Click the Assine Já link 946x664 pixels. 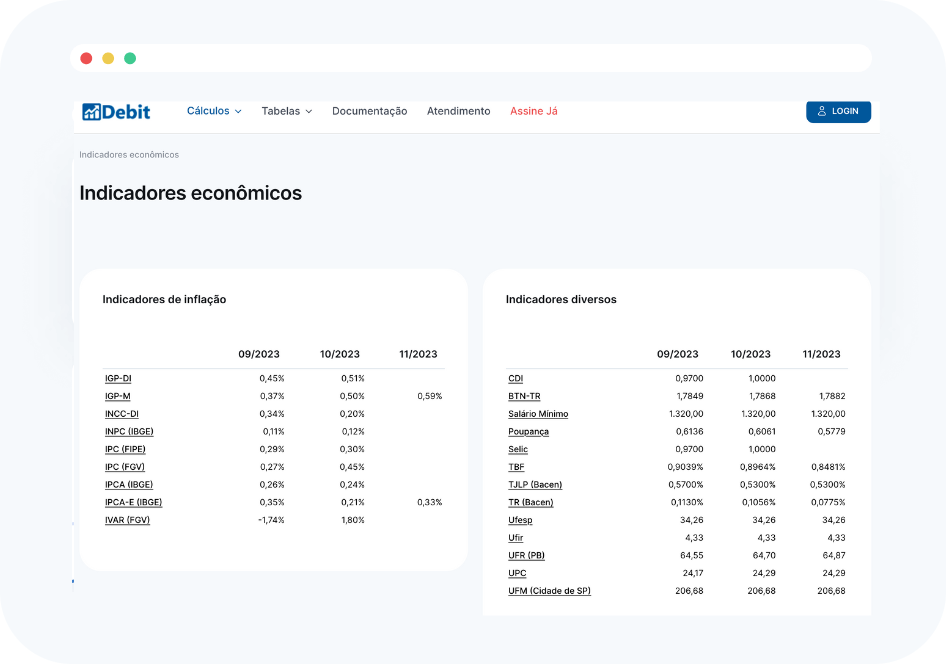(534, 111)
